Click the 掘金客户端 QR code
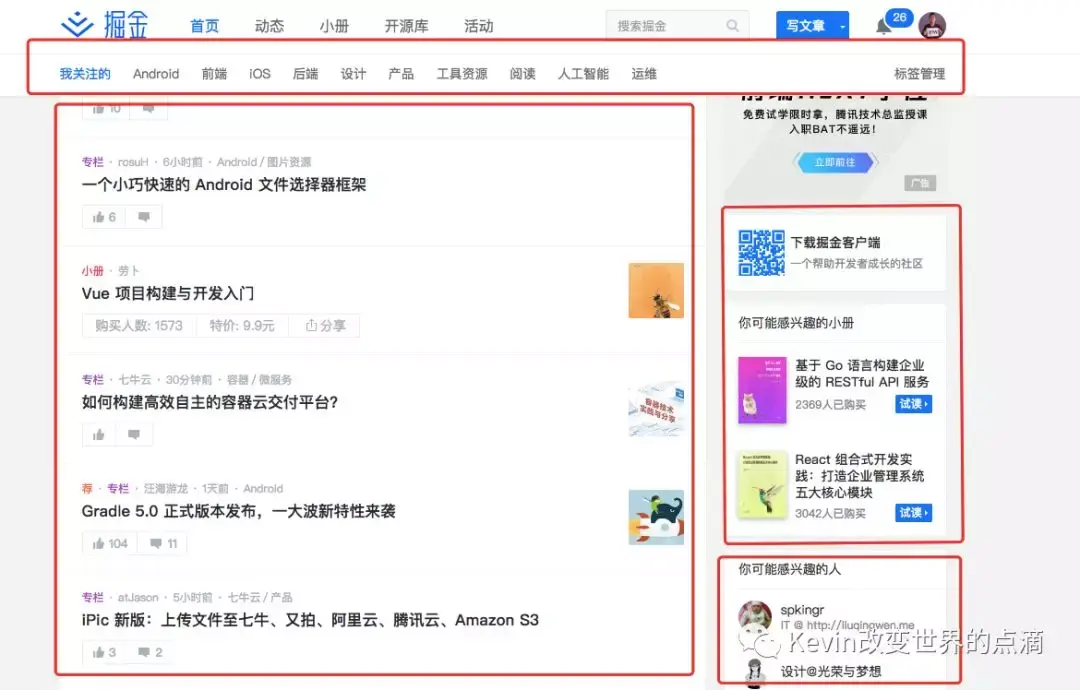Screen dimensions: 1080x690 761,253
